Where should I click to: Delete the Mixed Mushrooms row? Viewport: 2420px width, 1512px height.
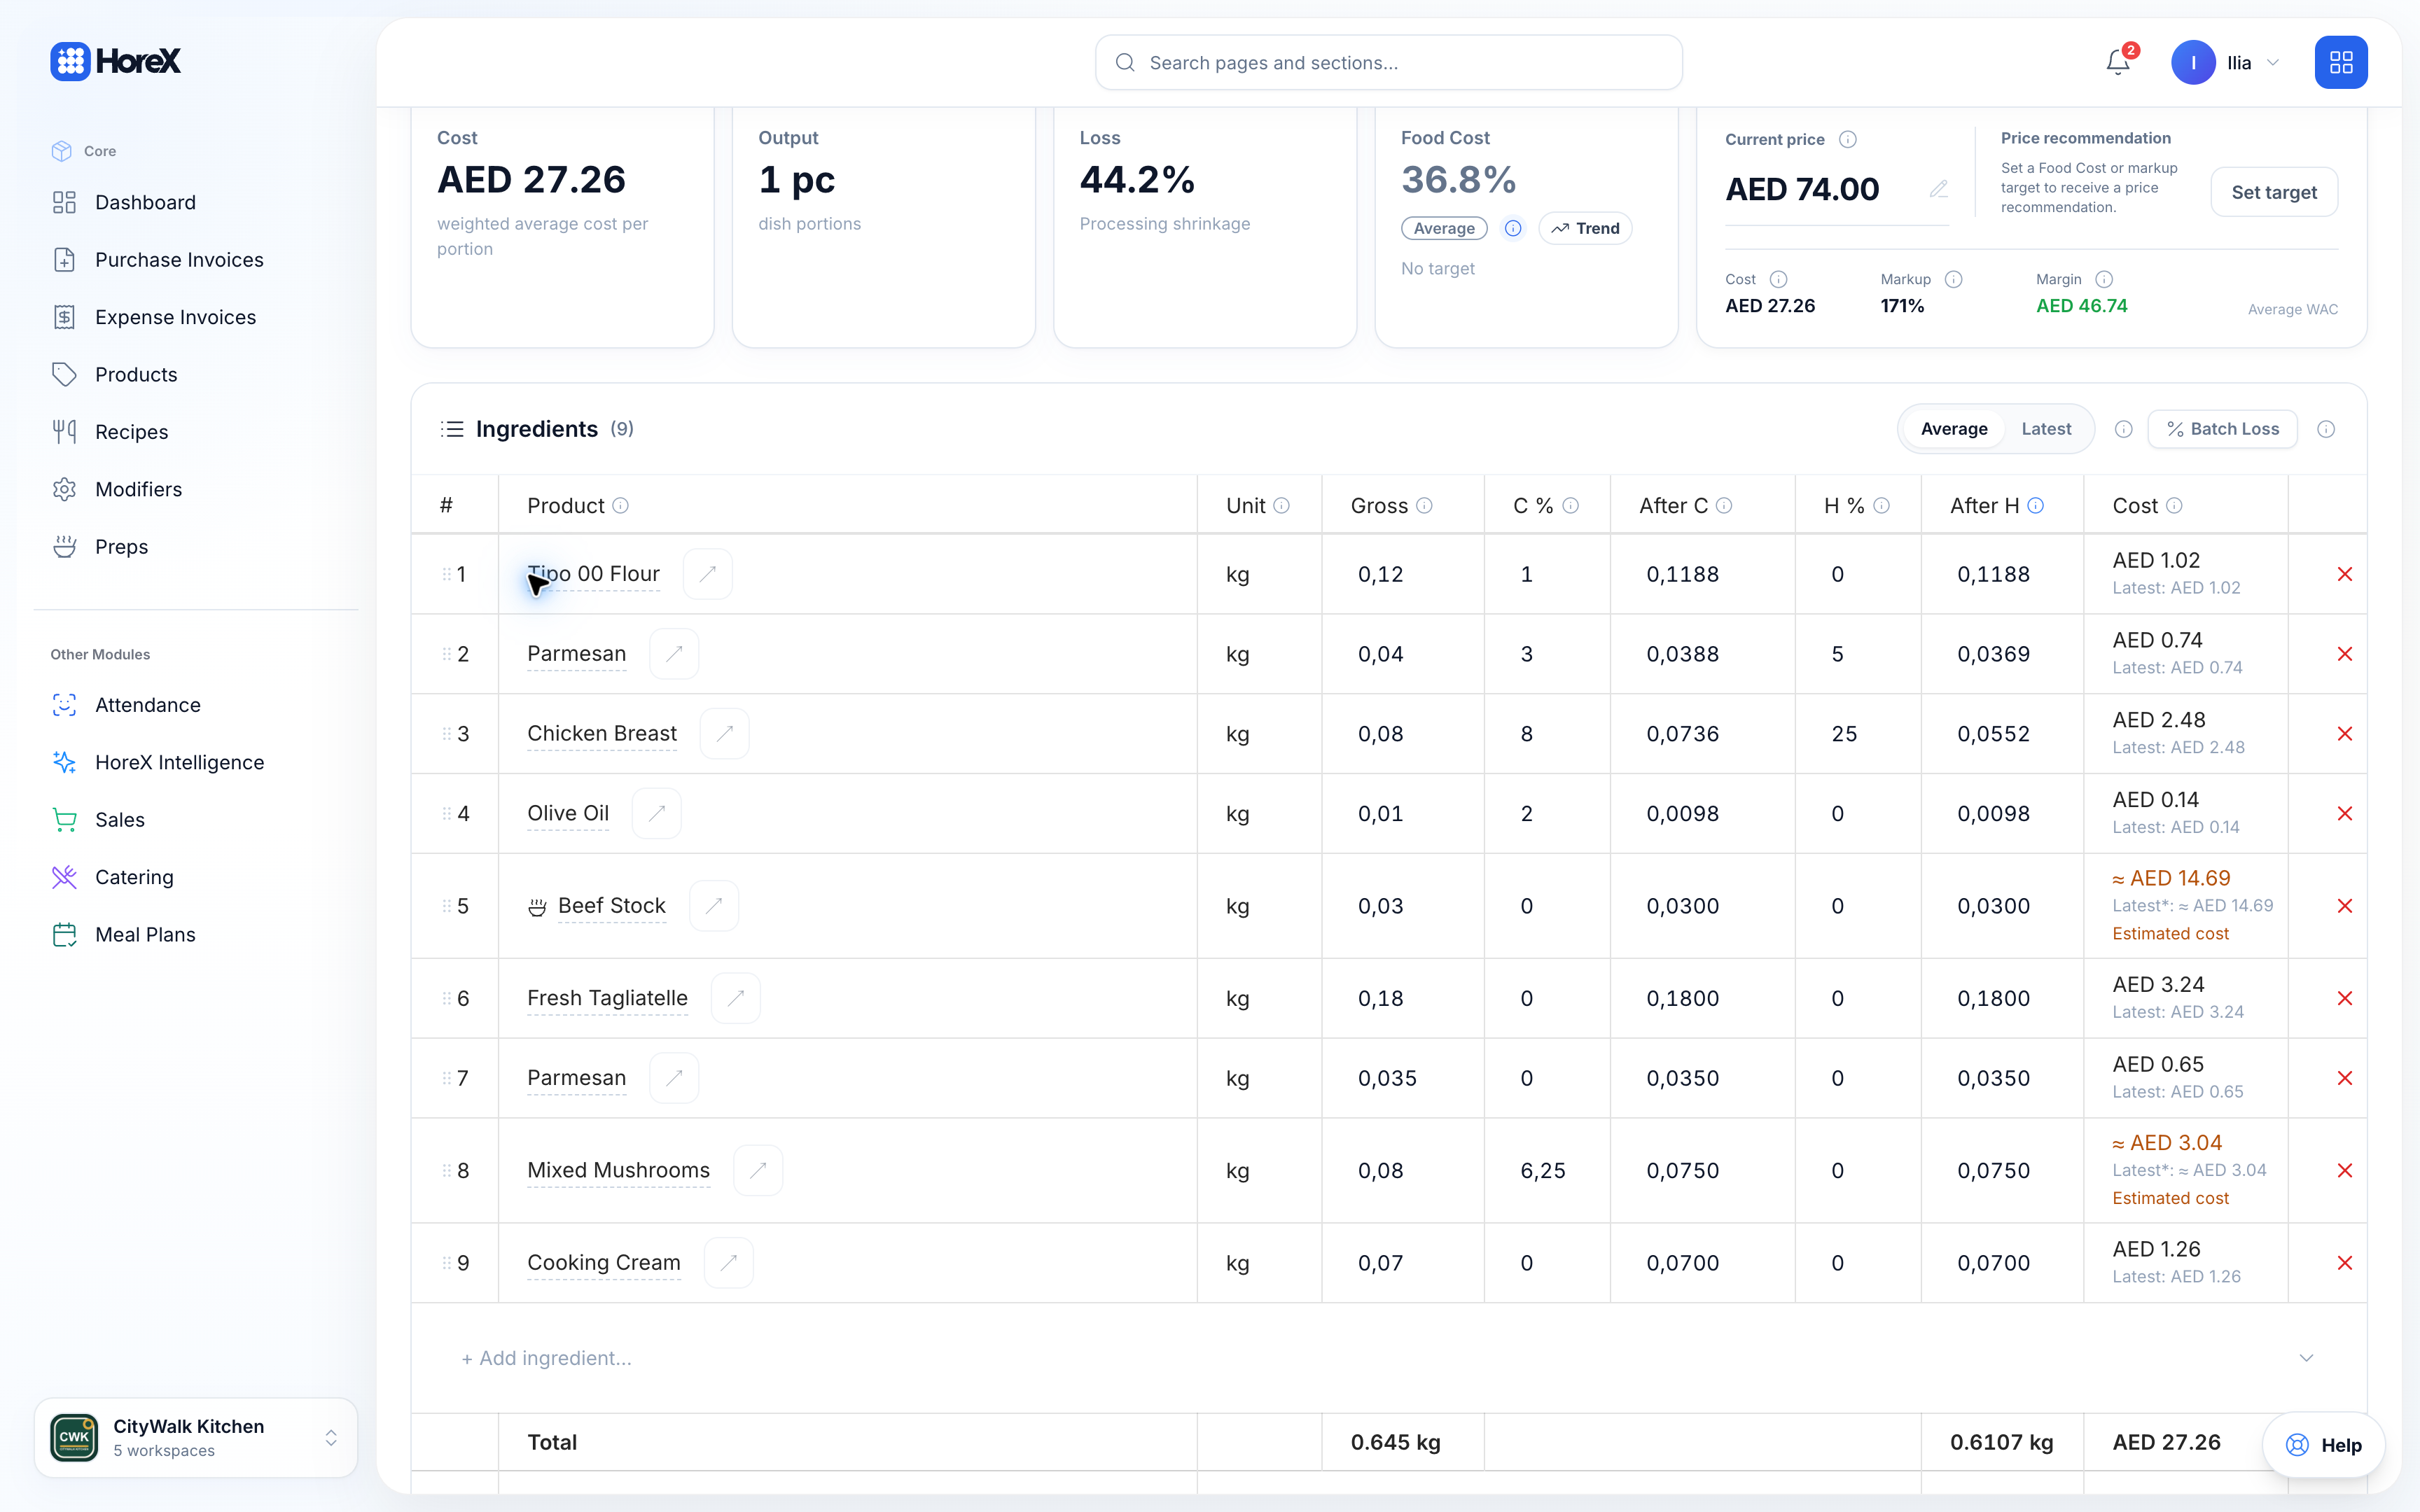point(2344,1171)
